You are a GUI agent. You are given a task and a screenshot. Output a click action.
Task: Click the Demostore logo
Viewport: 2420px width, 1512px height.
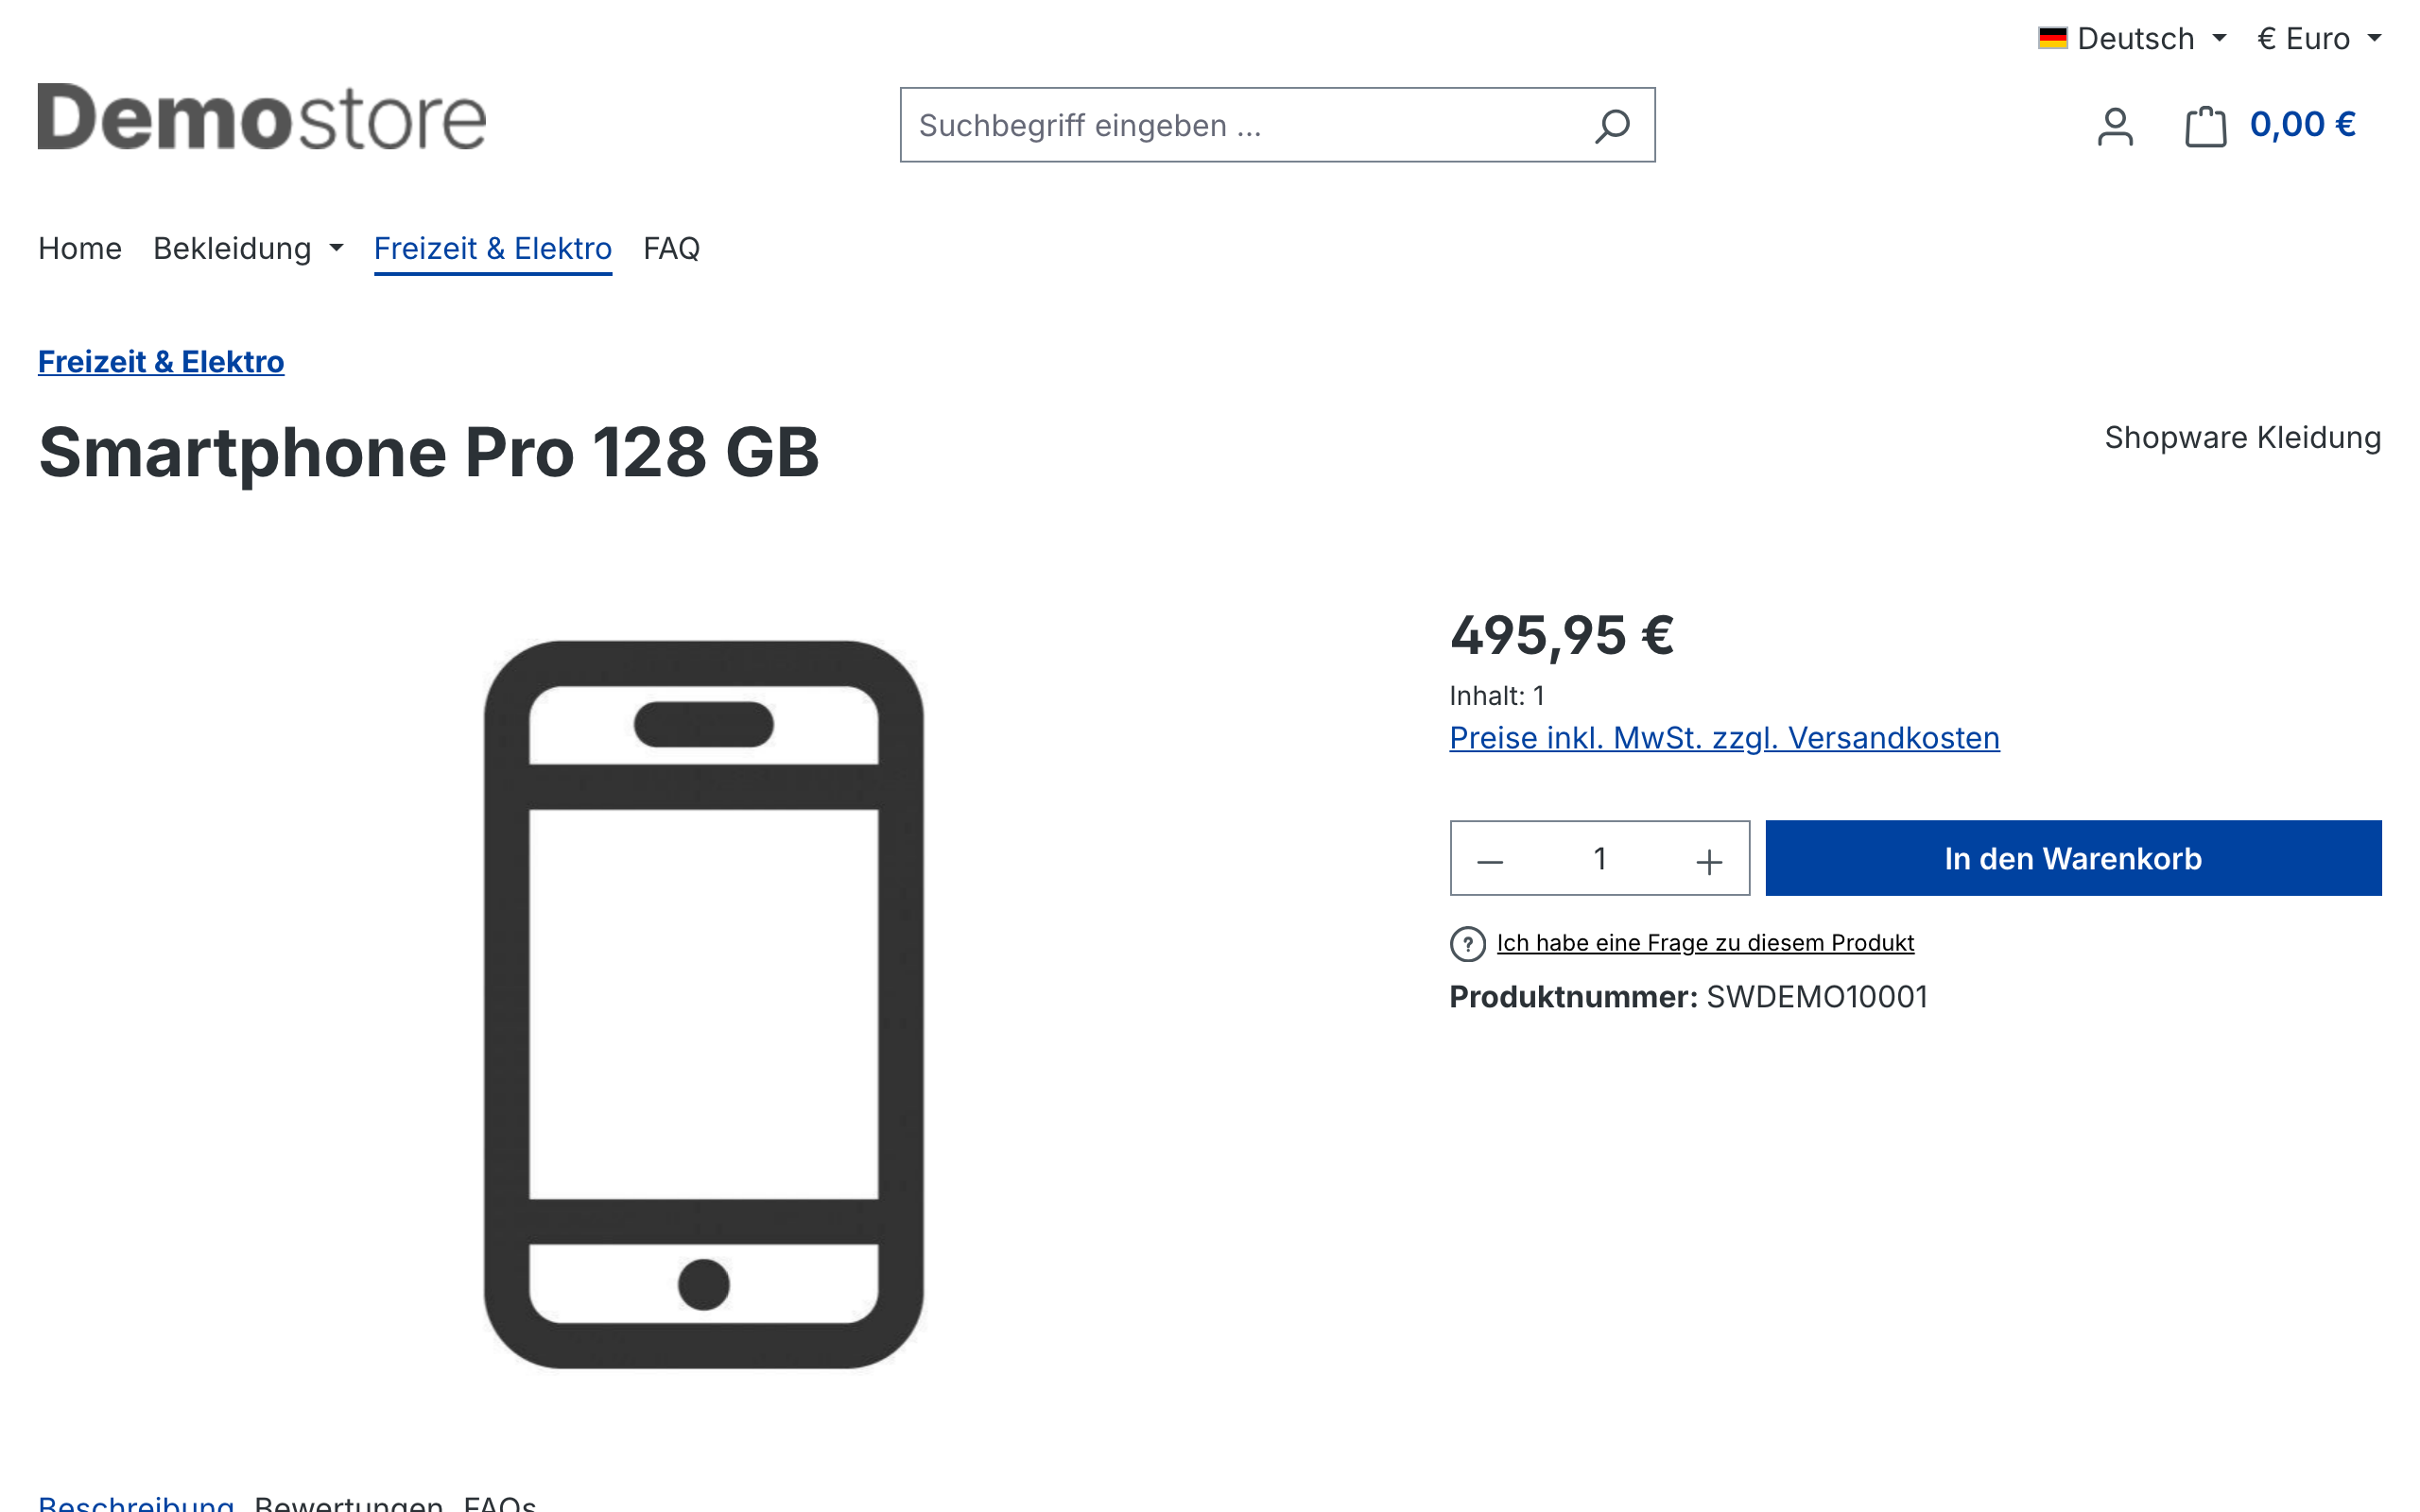[262, 118]
